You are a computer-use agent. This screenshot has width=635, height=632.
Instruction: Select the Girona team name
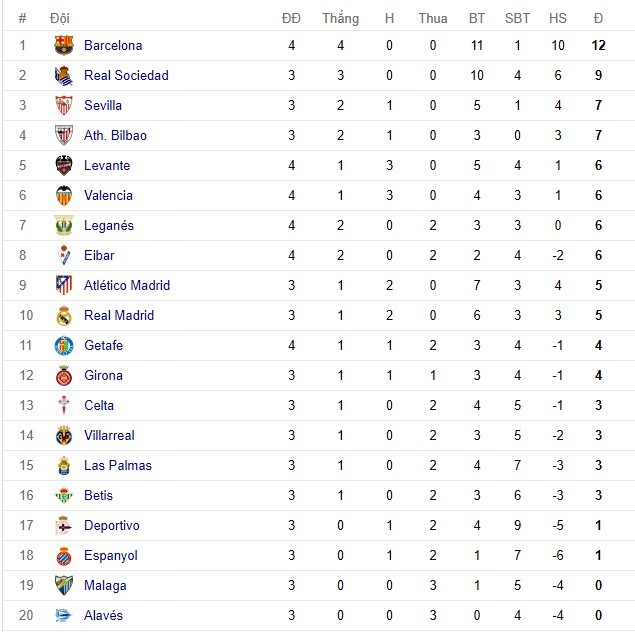point(104,375)
